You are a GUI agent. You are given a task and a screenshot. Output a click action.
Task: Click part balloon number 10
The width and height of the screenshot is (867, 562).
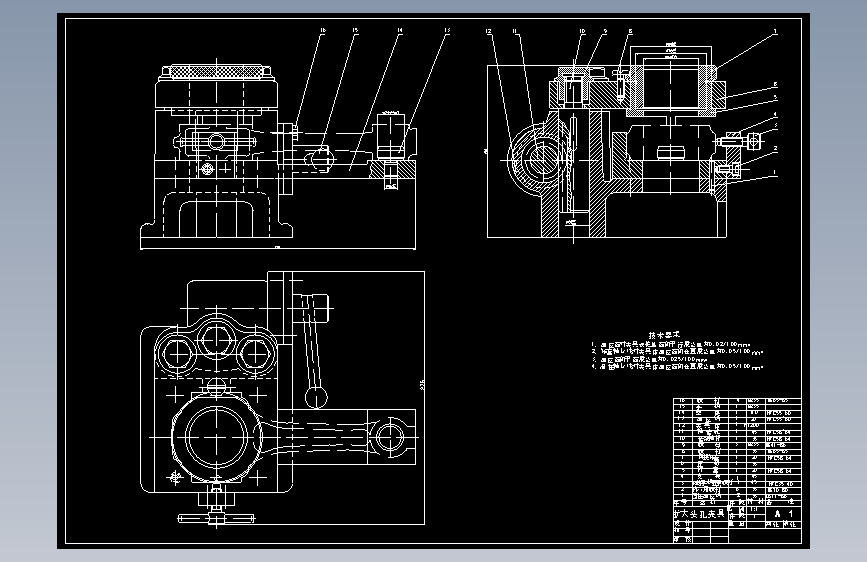582,32
